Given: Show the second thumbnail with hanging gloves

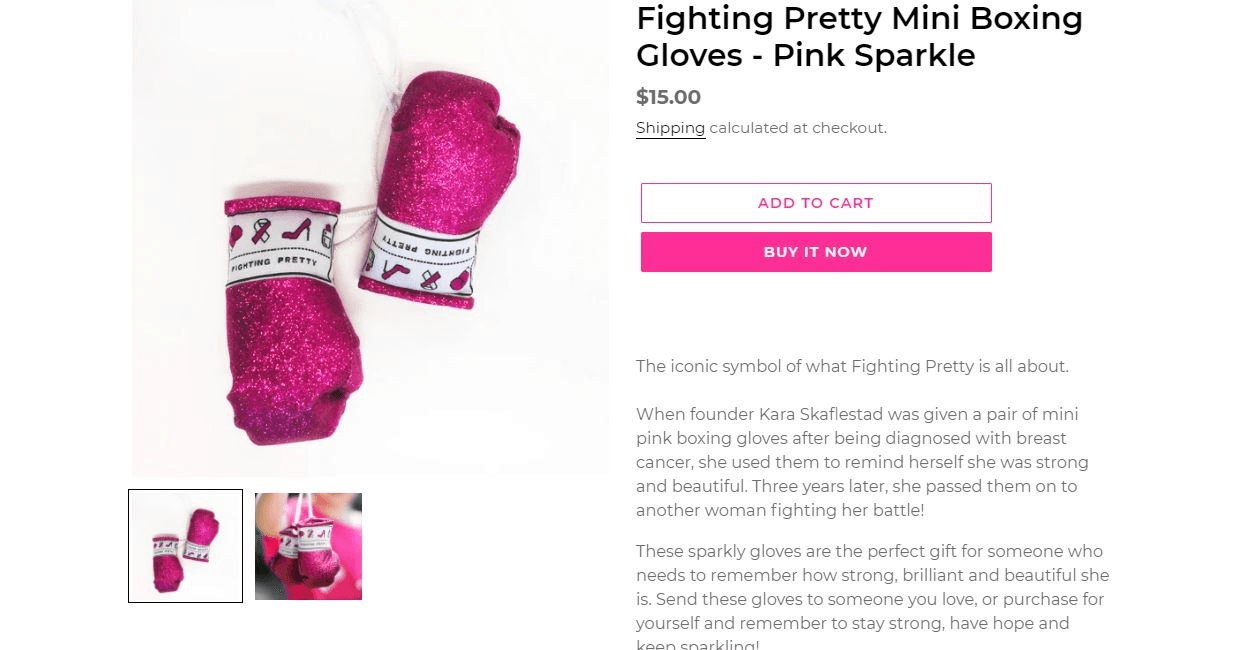Looking at the screenshot, I should [x=308, y=546].
